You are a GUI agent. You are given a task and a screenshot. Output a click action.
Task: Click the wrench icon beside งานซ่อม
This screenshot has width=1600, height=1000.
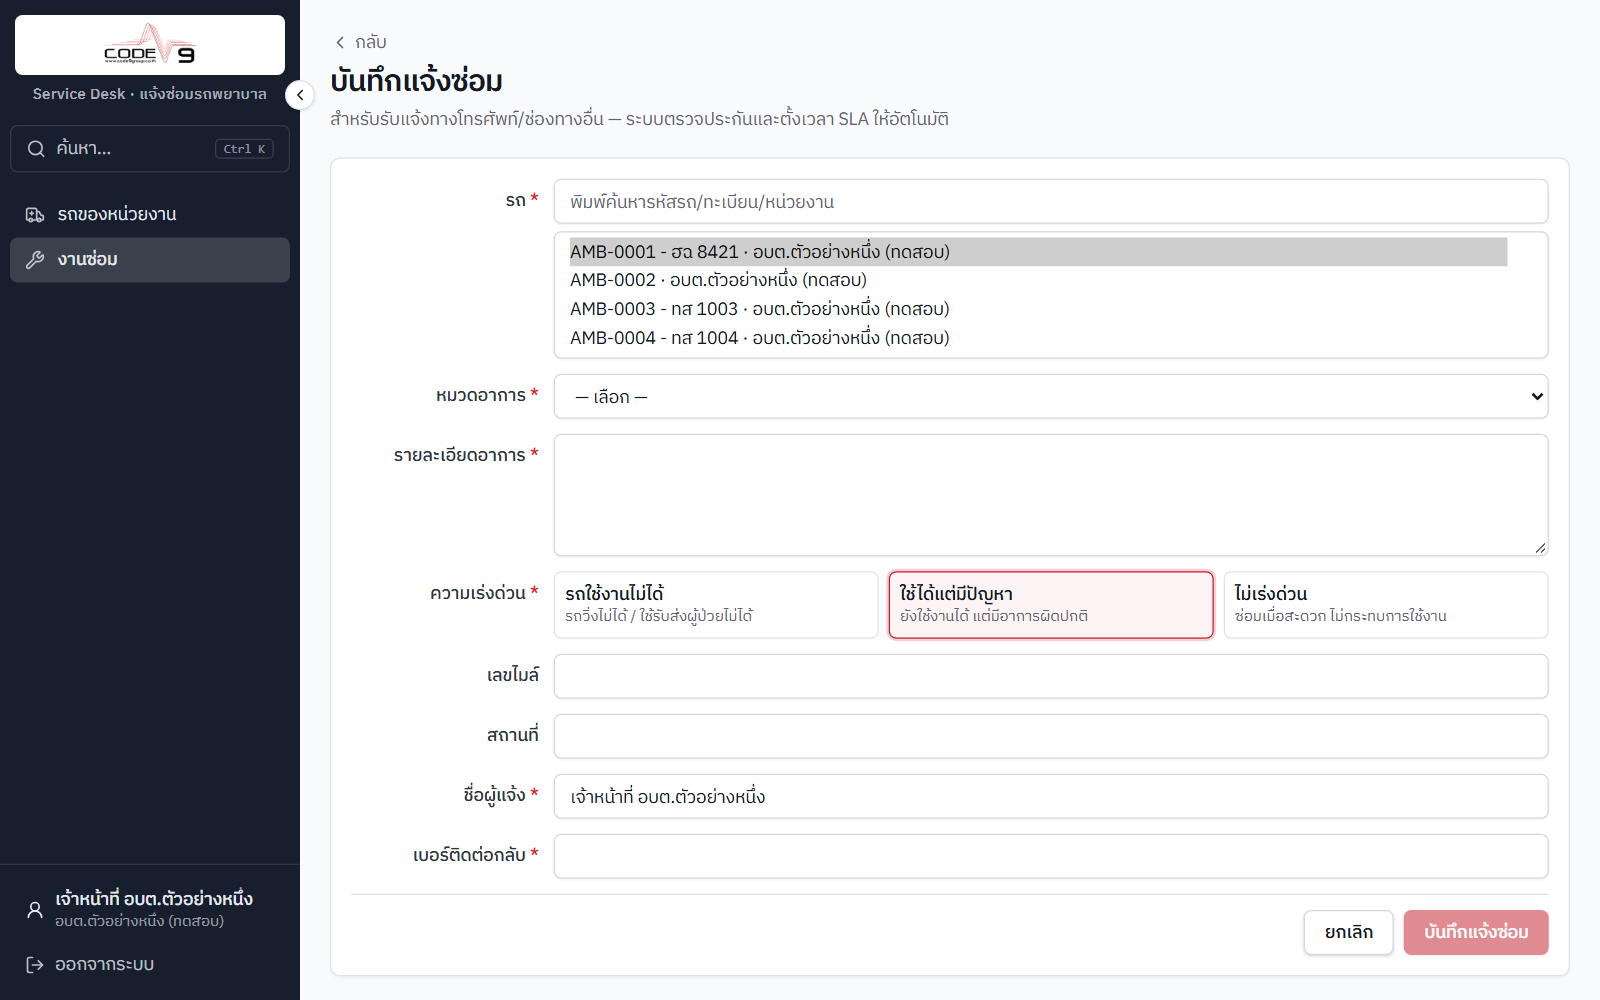[x=35, y=260]
